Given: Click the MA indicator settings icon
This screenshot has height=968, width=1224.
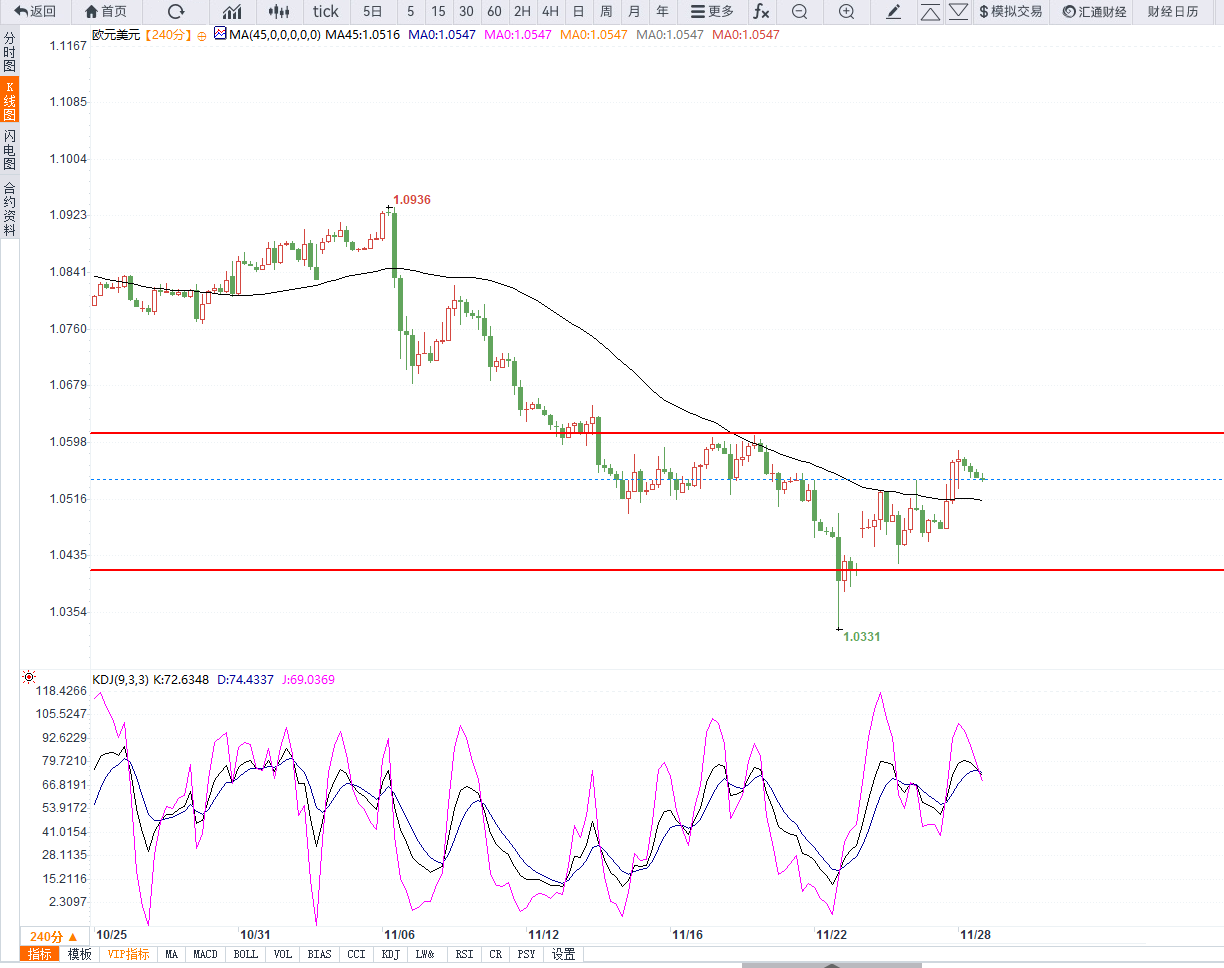Looking at the screenshot, I should 220,34.
